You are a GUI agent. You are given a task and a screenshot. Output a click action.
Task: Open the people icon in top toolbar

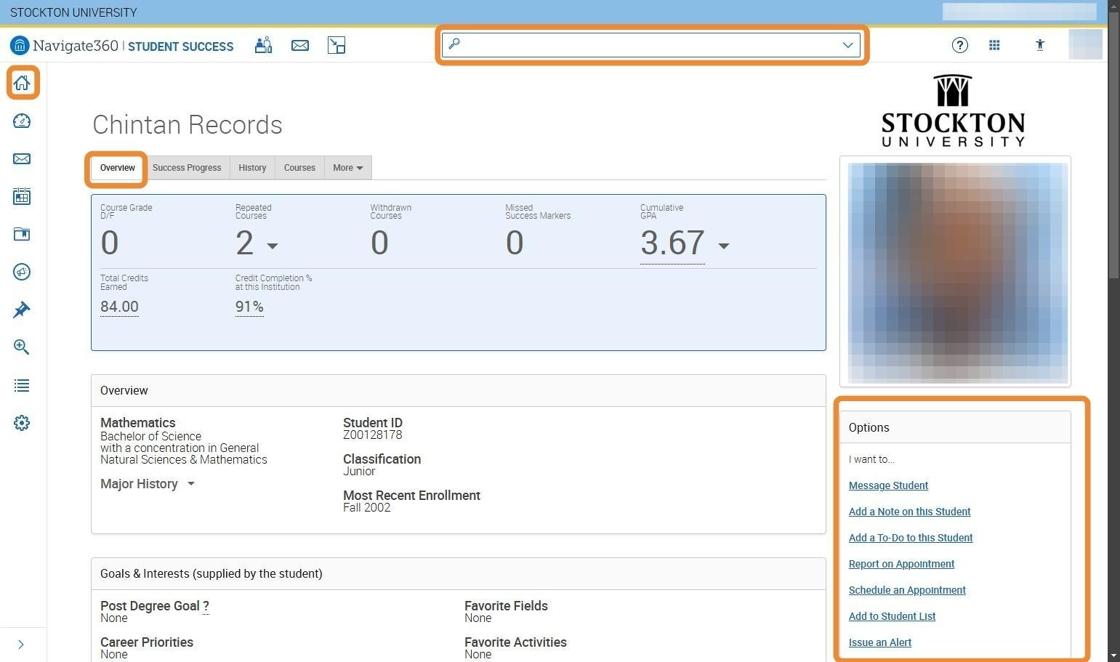(264, 45)
